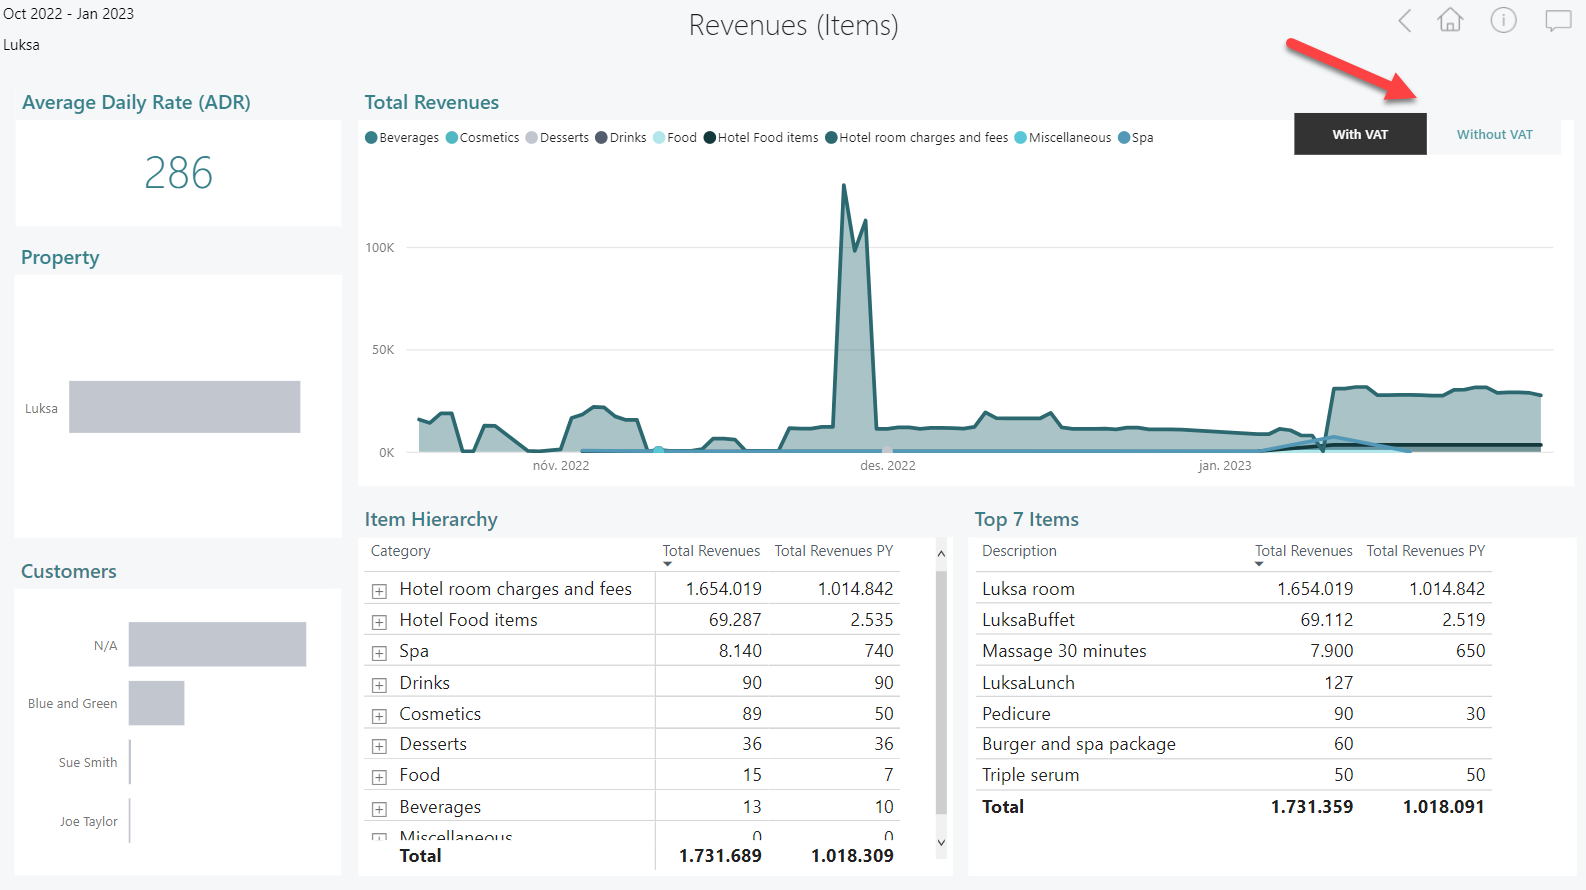This screenshot has height=890, width=1586.
Task: Select the With VAT option
Action: pyautogui.click(x=1359, y=135)
